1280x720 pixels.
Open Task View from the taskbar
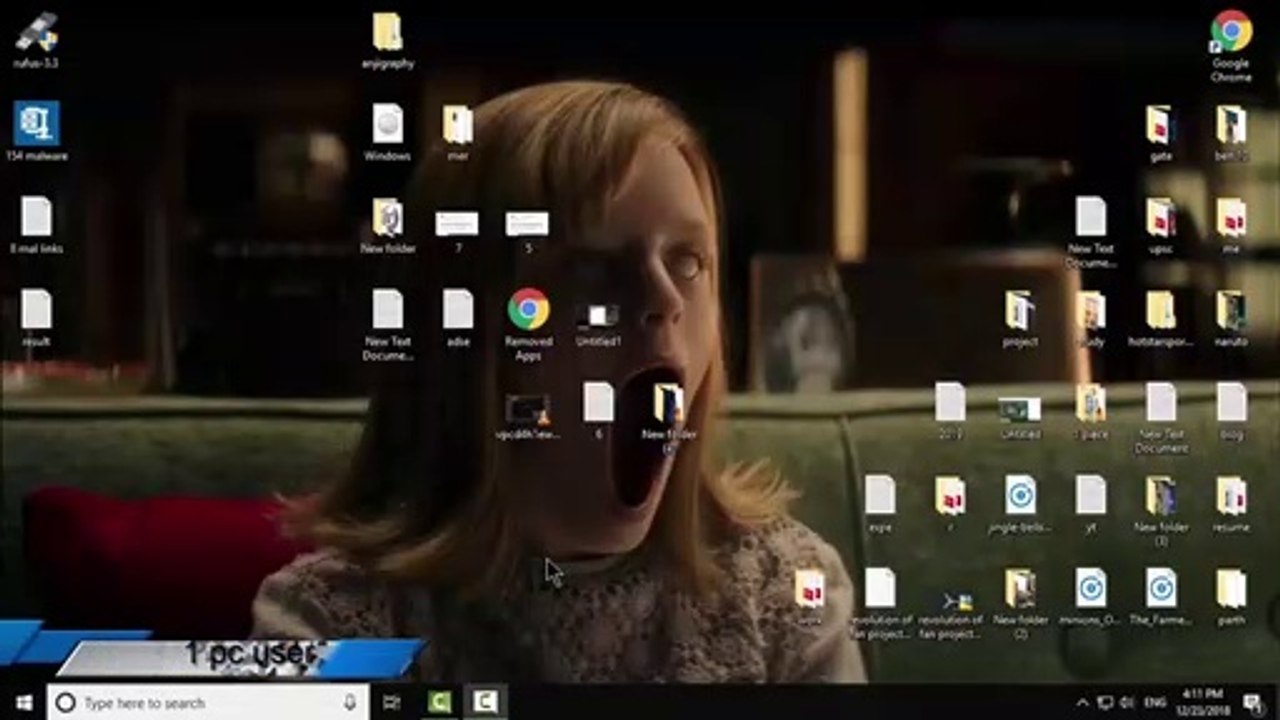click(392, 703)
